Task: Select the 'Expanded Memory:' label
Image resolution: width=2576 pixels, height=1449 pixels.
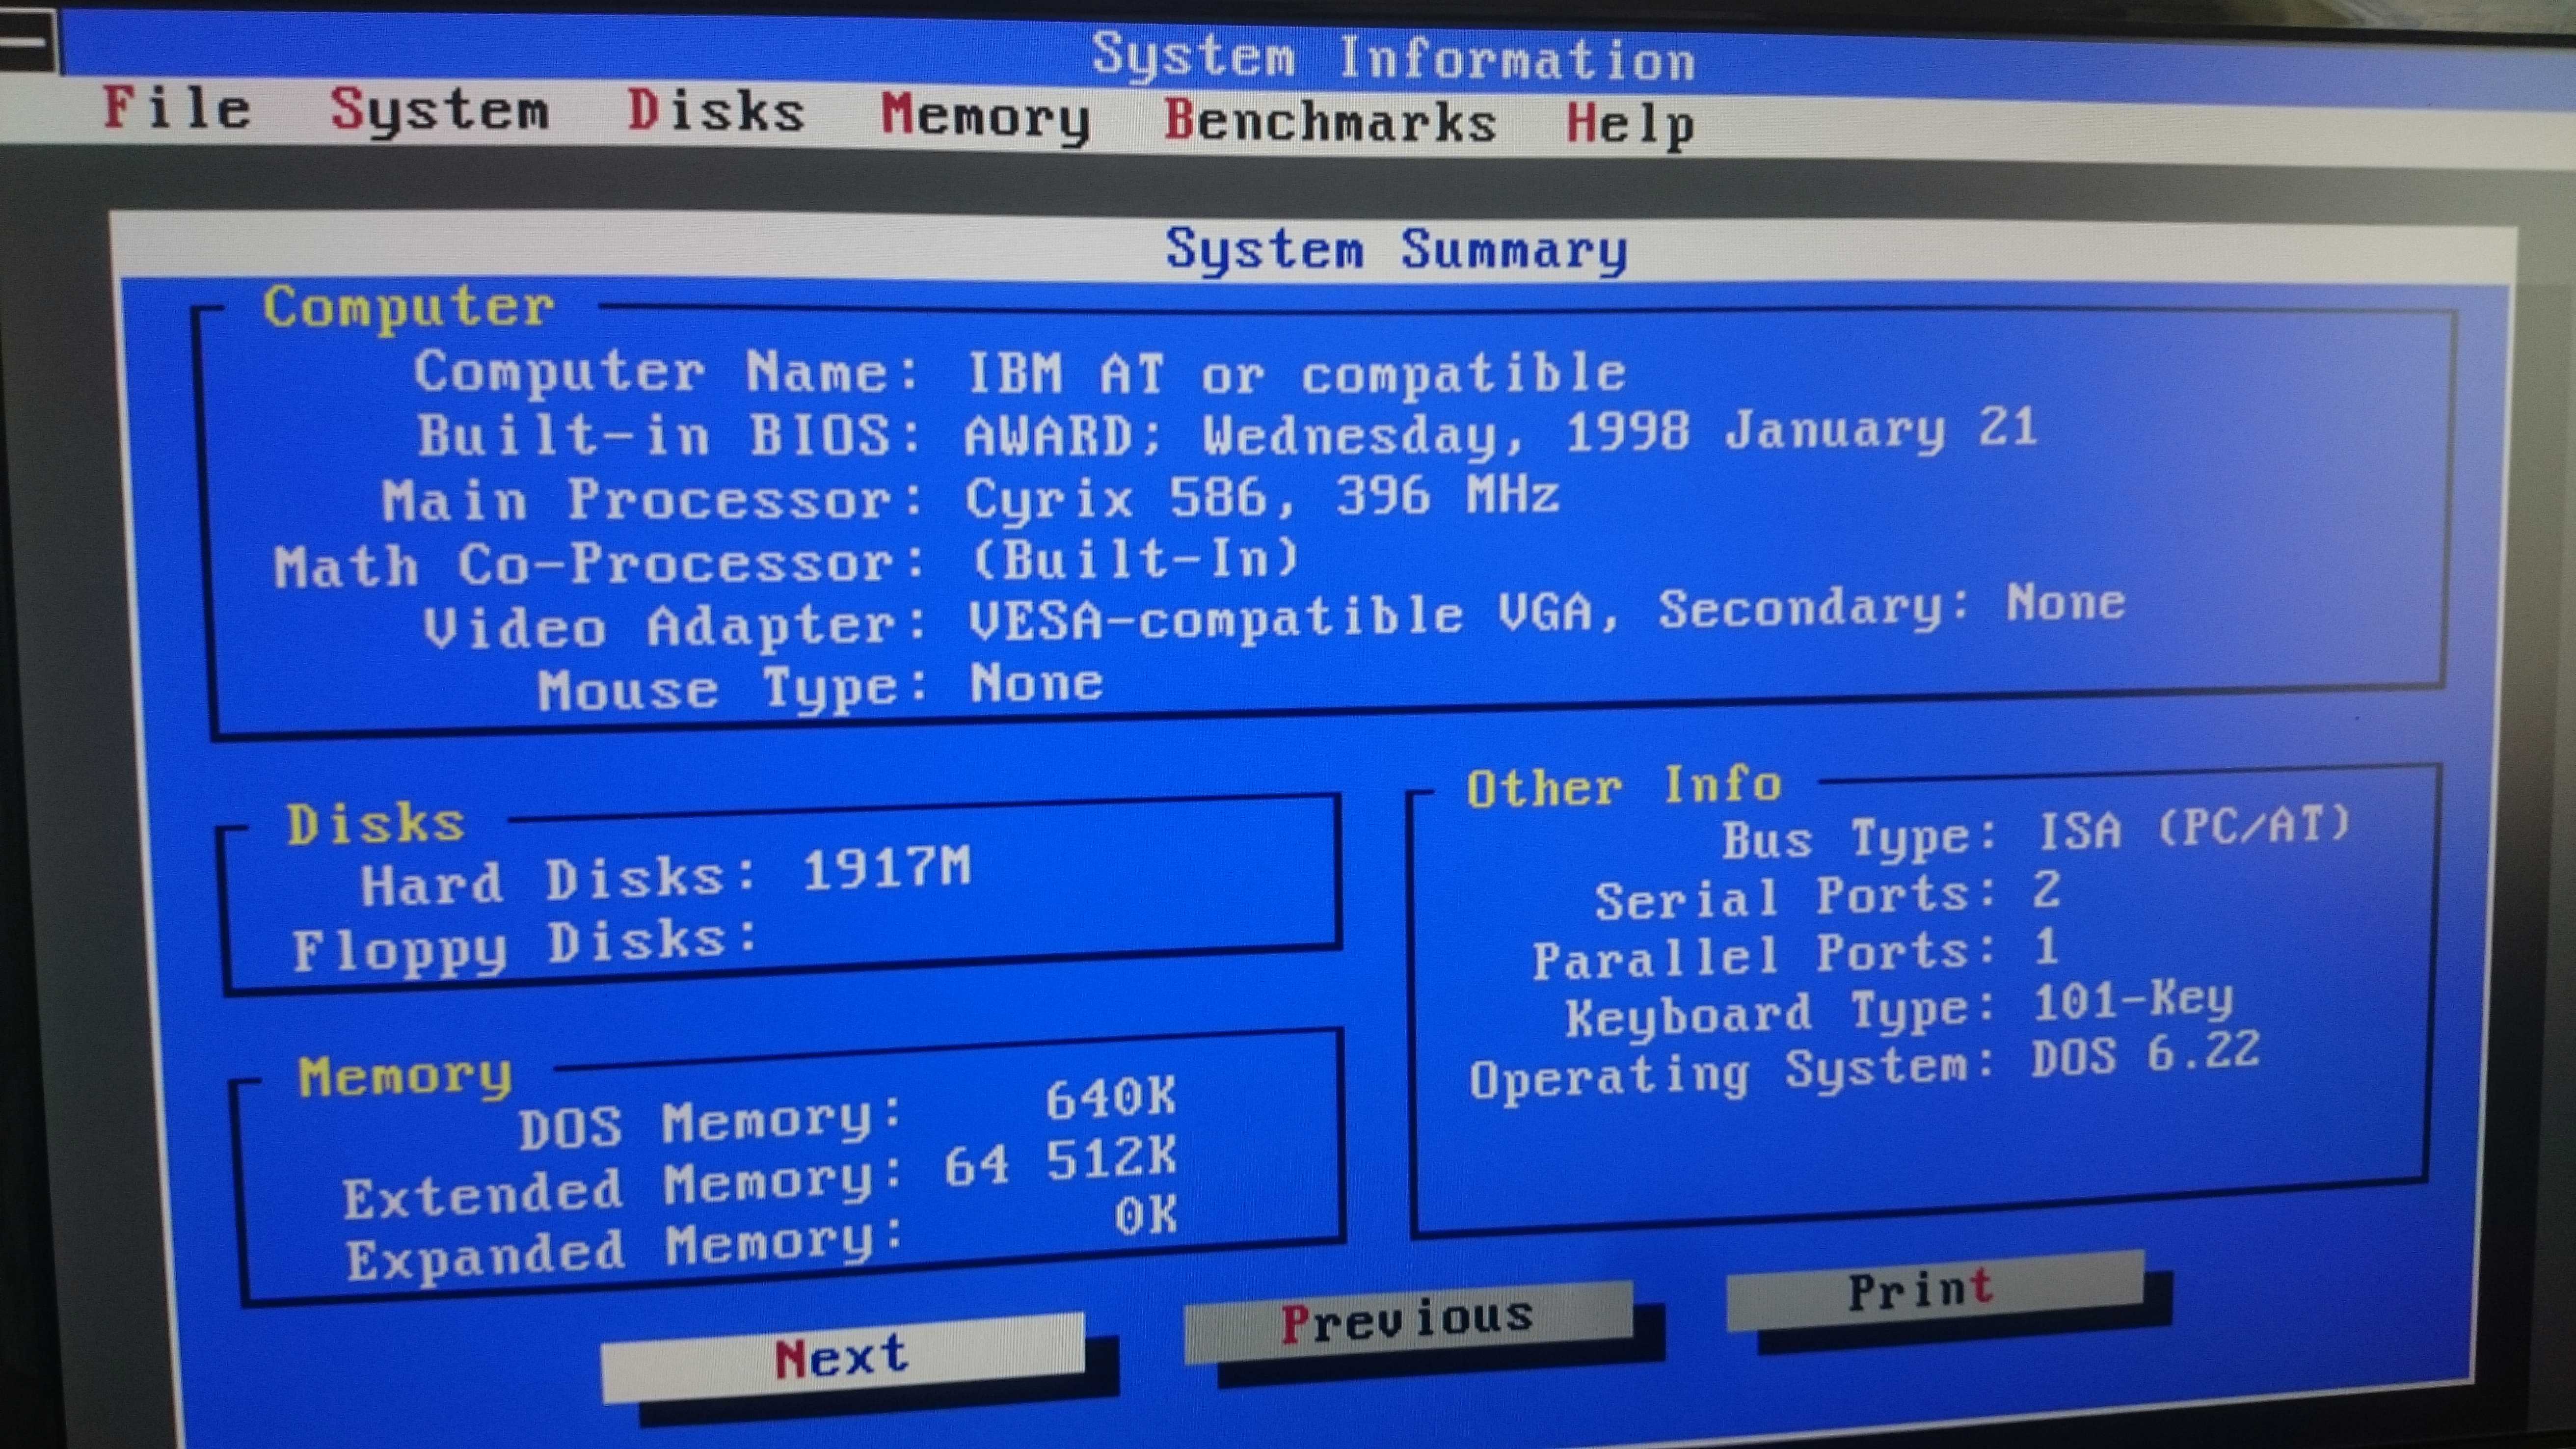Action: (x=625, y=1250)
